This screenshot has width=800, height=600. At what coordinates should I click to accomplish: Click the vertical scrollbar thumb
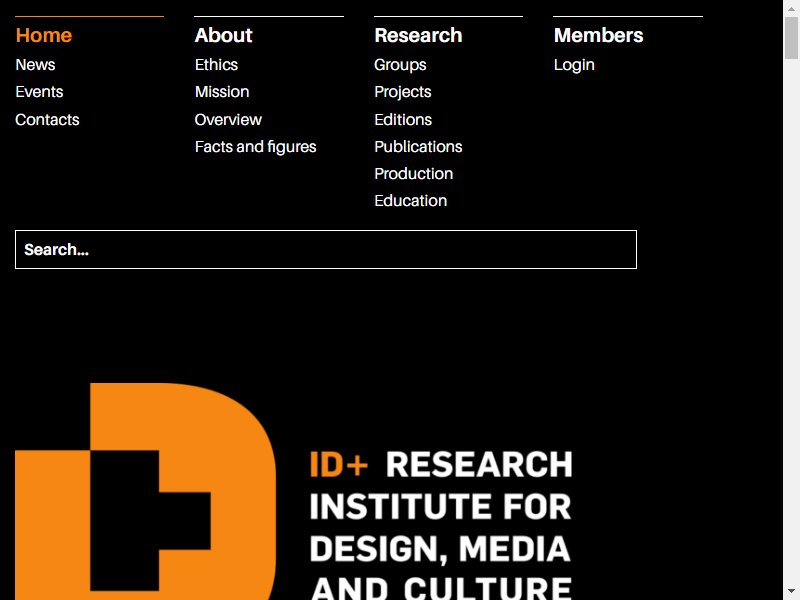pyautogui.click(x=791, y=38)
